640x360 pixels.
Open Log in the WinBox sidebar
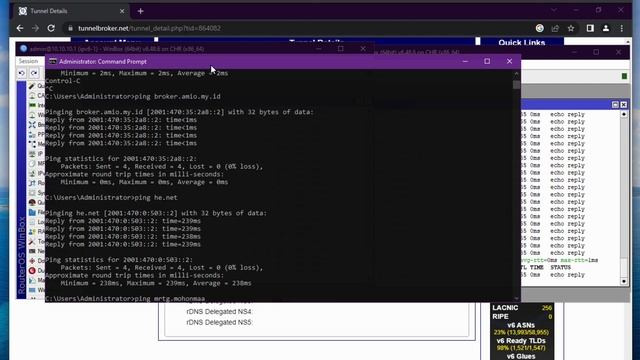(36, 222)
